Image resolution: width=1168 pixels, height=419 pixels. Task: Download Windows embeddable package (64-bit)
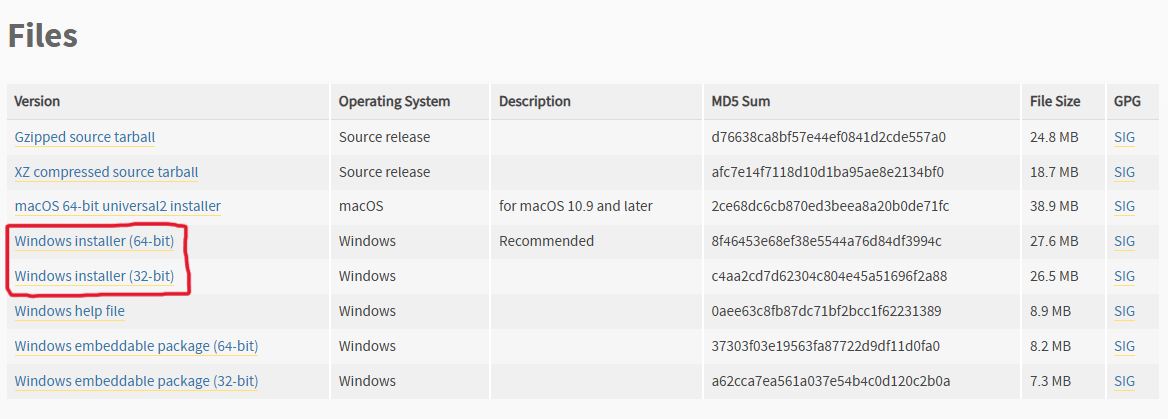coord(136,346)
